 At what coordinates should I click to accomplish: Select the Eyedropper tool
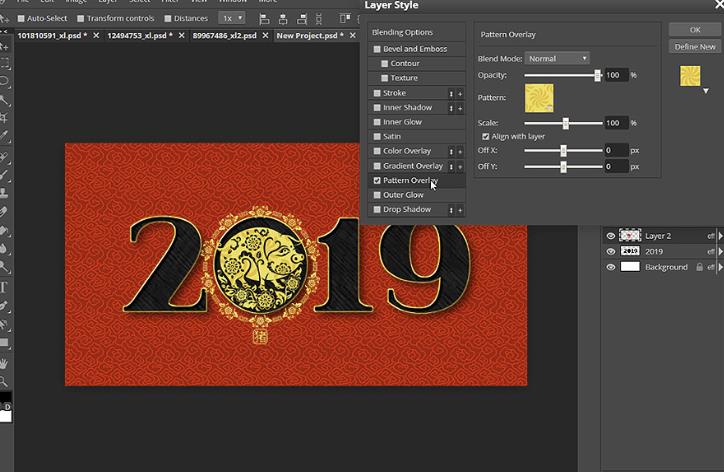click(x=4, y=136)
